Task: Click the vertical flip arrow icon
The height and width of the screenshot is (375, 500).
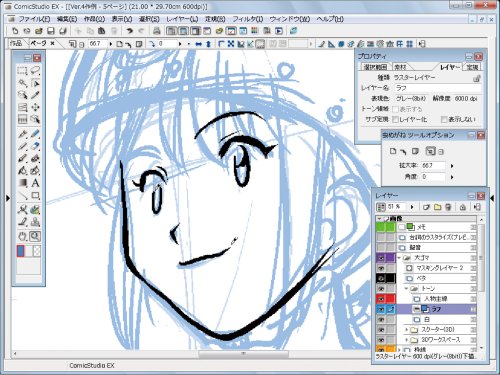Action: click(x=208, y=44)
